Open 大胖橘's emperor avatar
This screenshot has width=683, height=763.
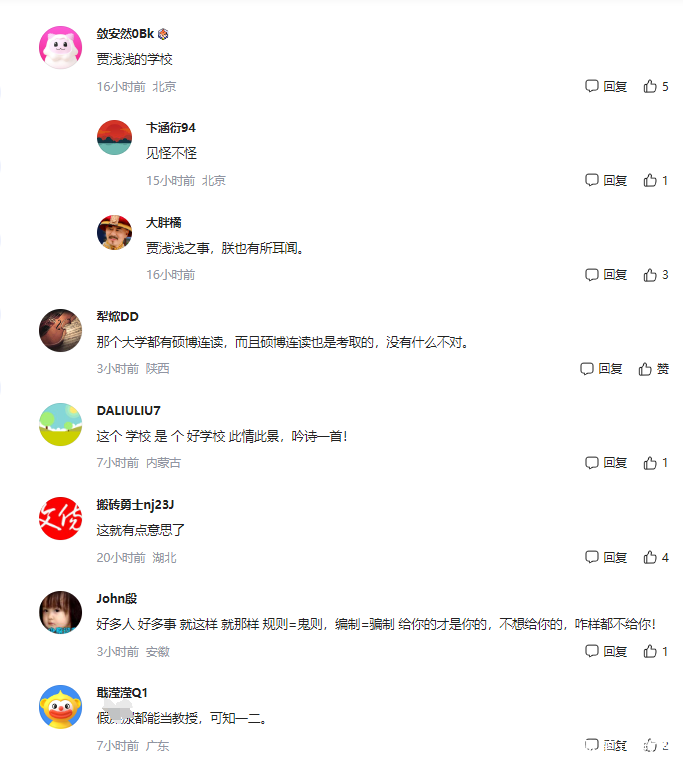tap(114, 232)
